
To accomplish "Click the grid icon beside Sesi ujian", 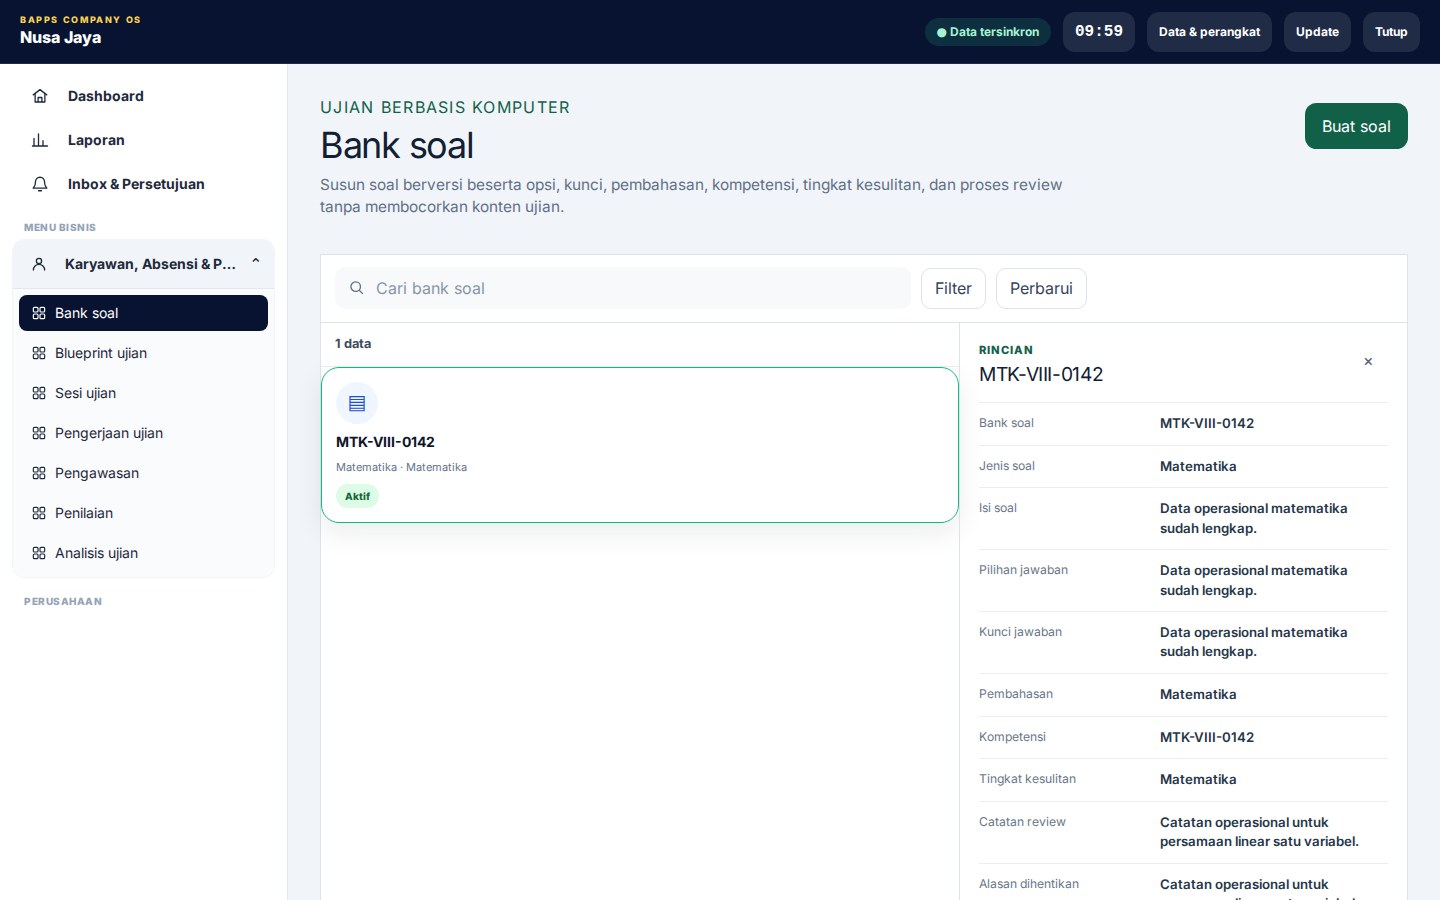I will click(39, 393).
